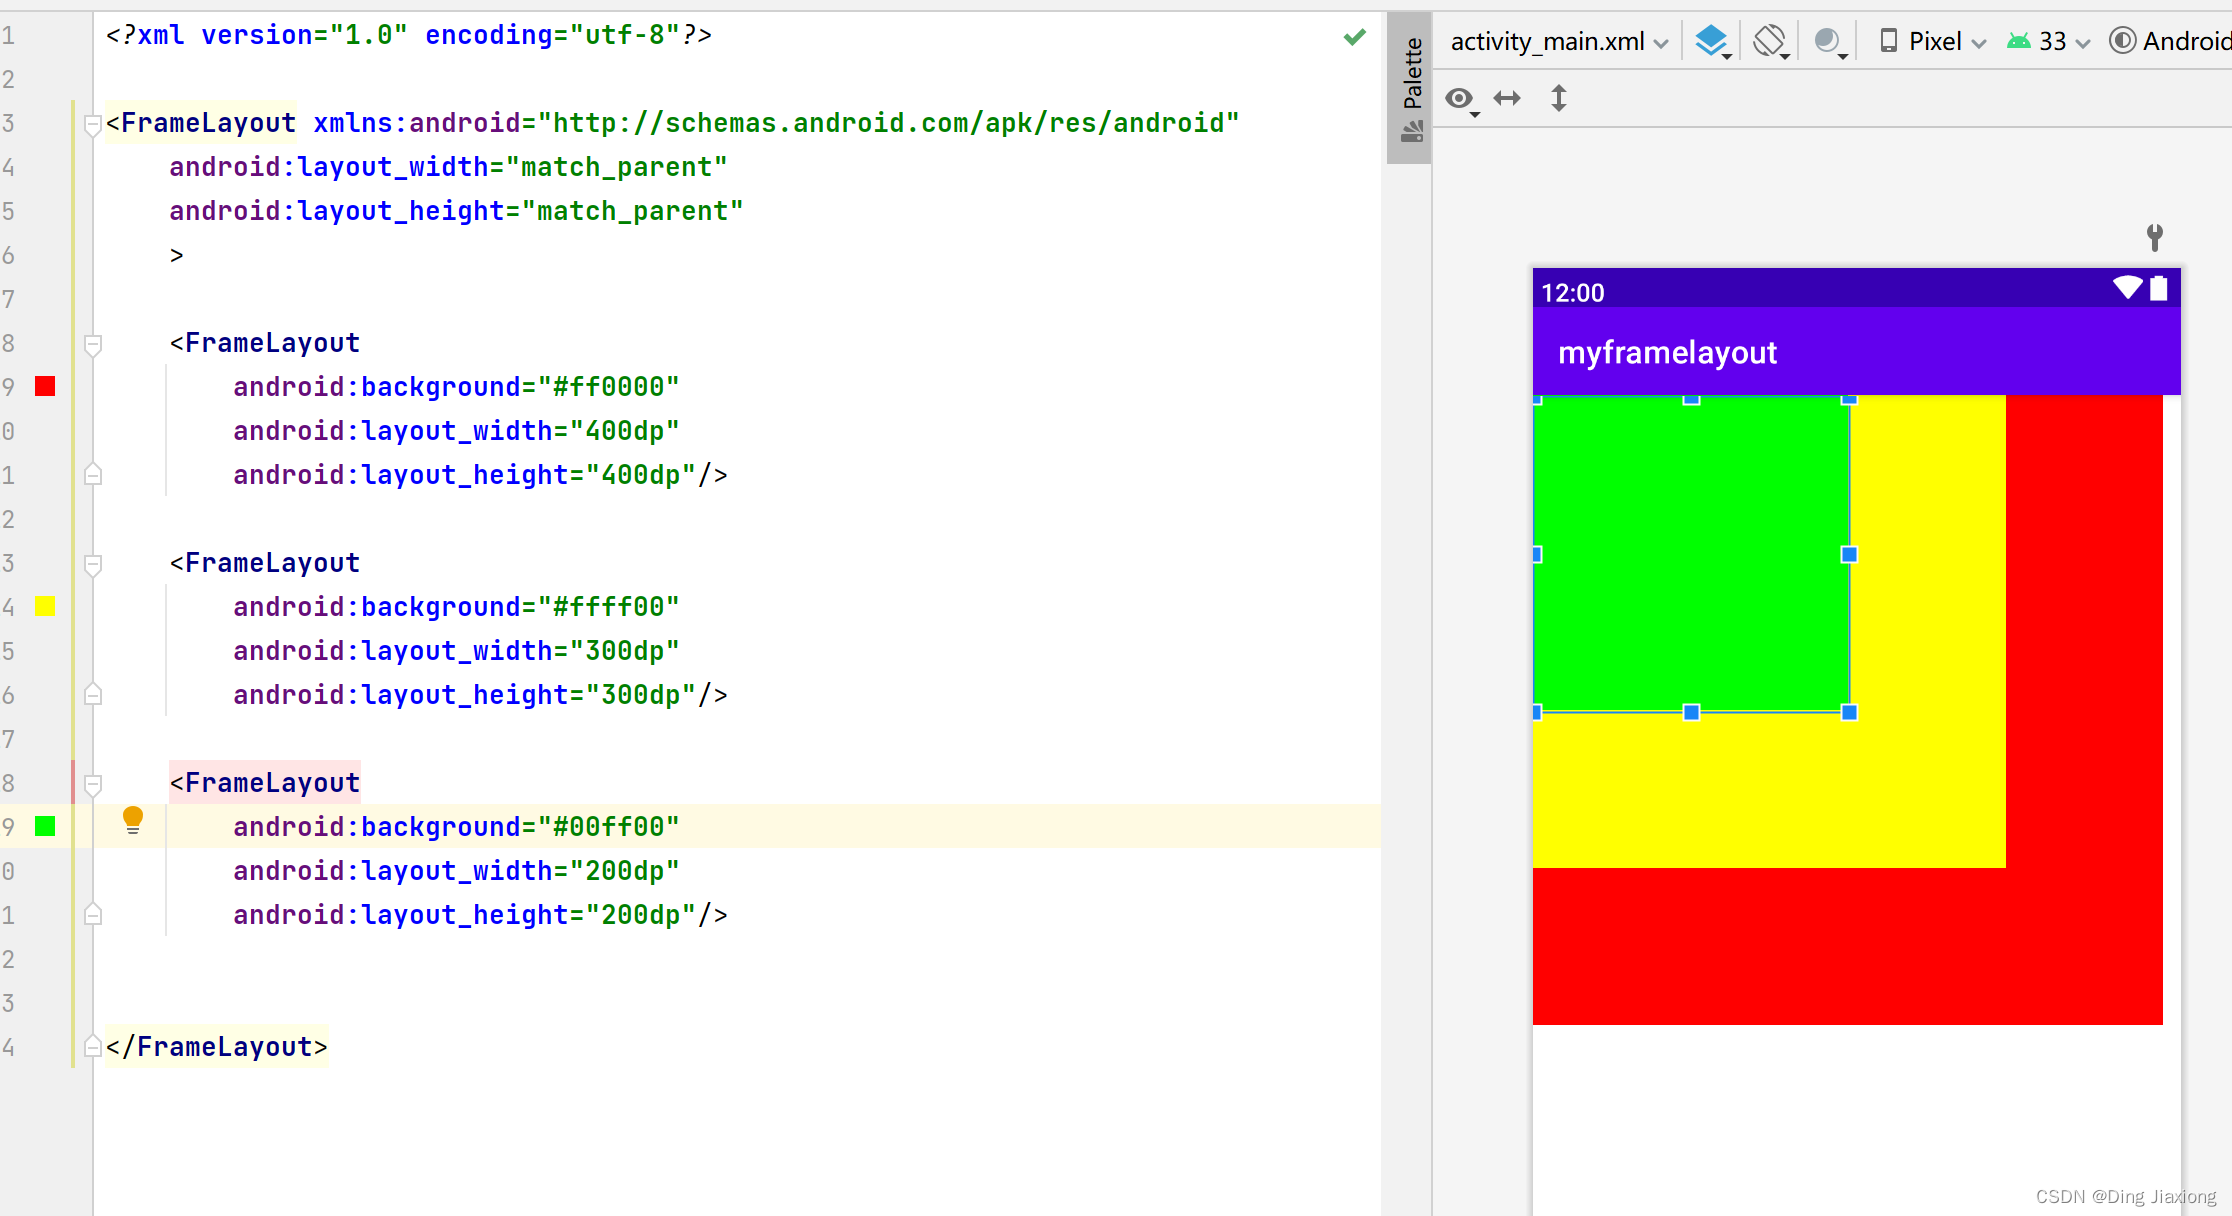This screenshot has height=1216, width=2232.
Task: Click the bottom-middle handle of green view
Action: [x=1691, y=712]
